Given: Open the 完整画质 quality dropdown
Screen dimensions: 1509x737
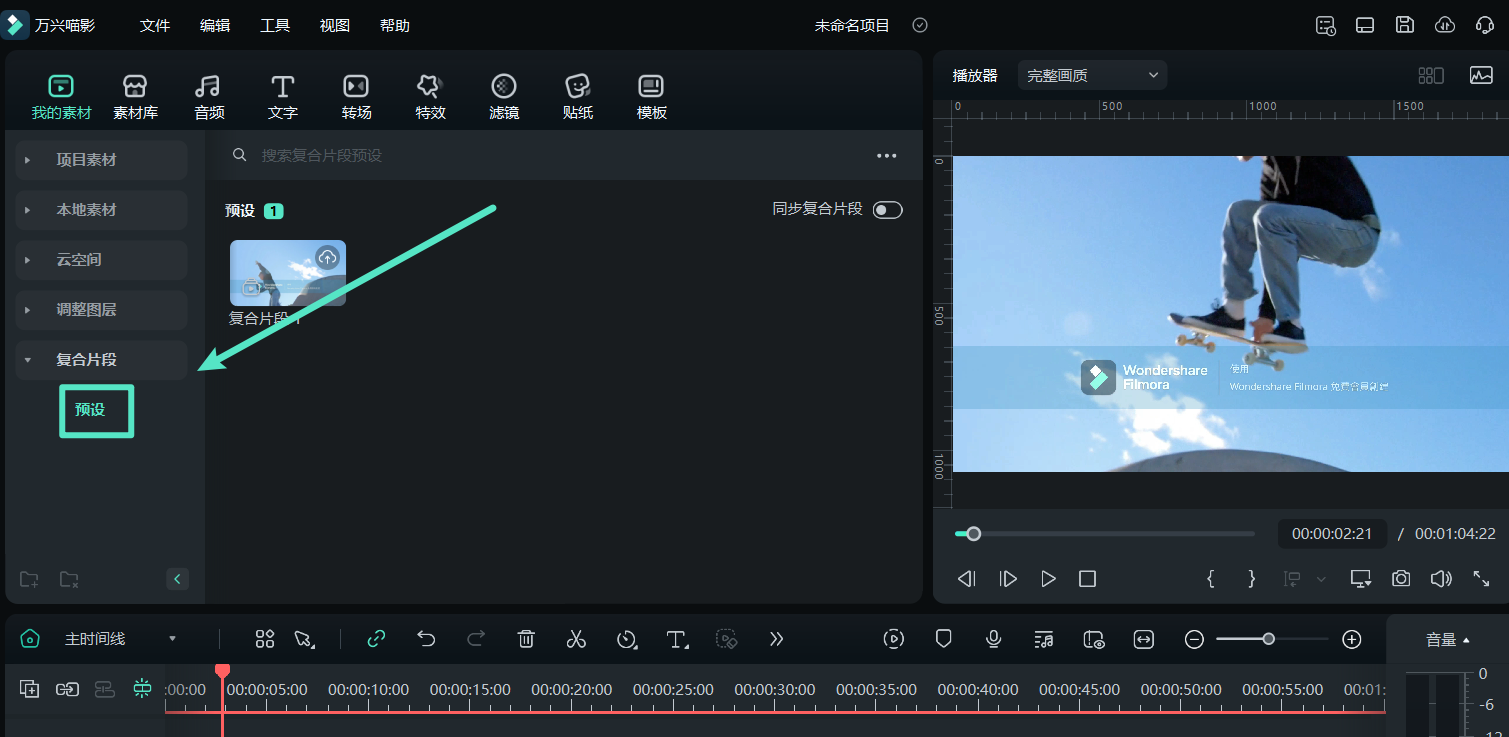Looking at the screenshot, I should click(1090, 74).
